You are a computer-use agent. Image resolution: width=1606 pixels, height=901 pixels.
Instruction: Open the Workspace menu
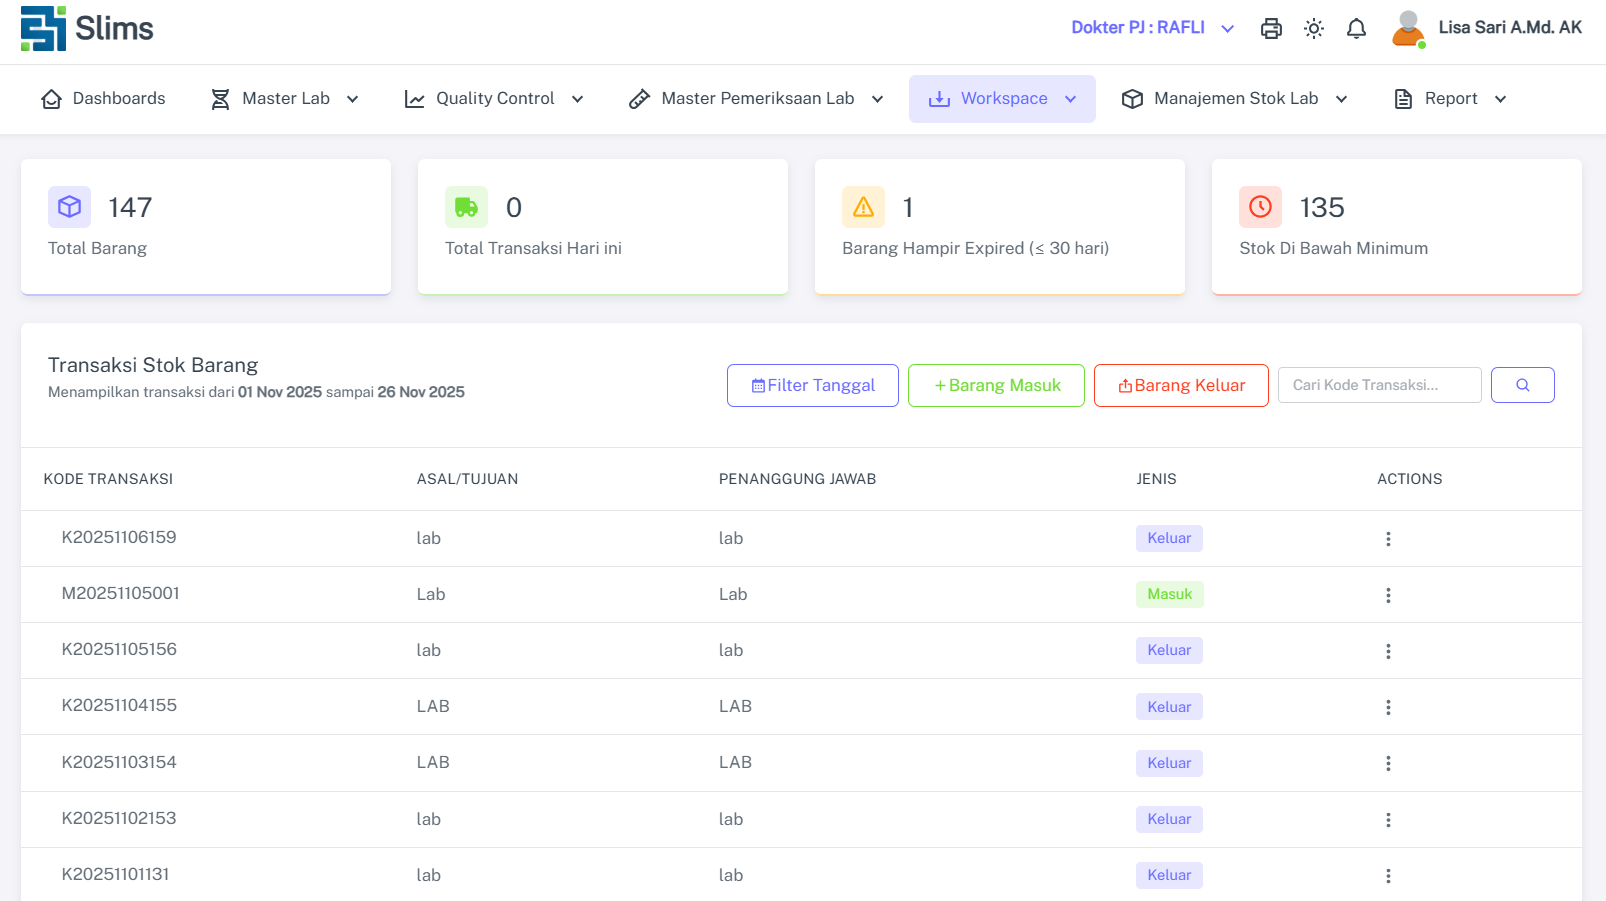[1002, 99]
